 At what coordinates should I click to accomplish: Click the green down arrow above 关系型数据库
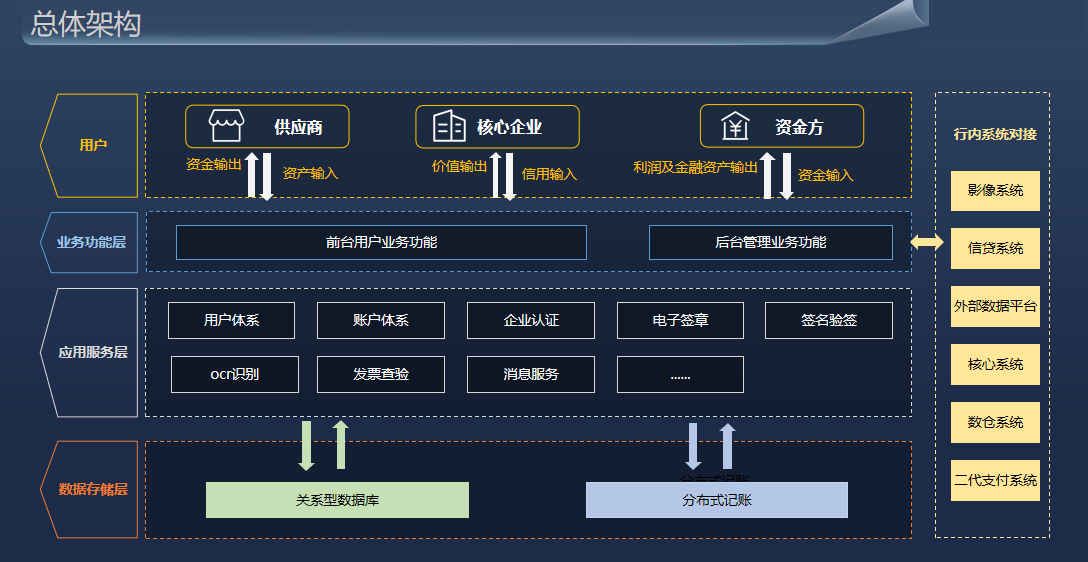click(307, 446)
